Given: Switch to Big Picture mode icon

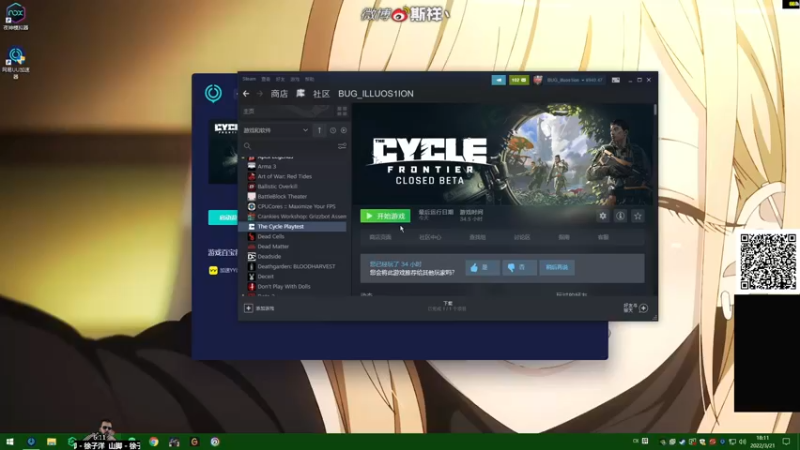Looking at the screenshot, I should coord(616,80).
